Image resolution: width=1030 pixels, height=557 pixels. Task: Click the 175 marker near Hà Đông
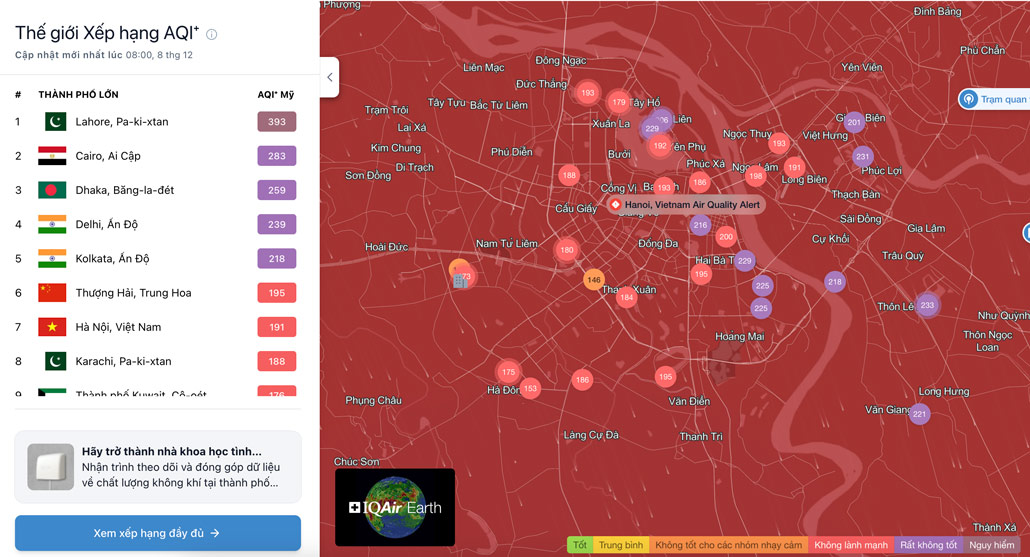(x=508, y=372)
